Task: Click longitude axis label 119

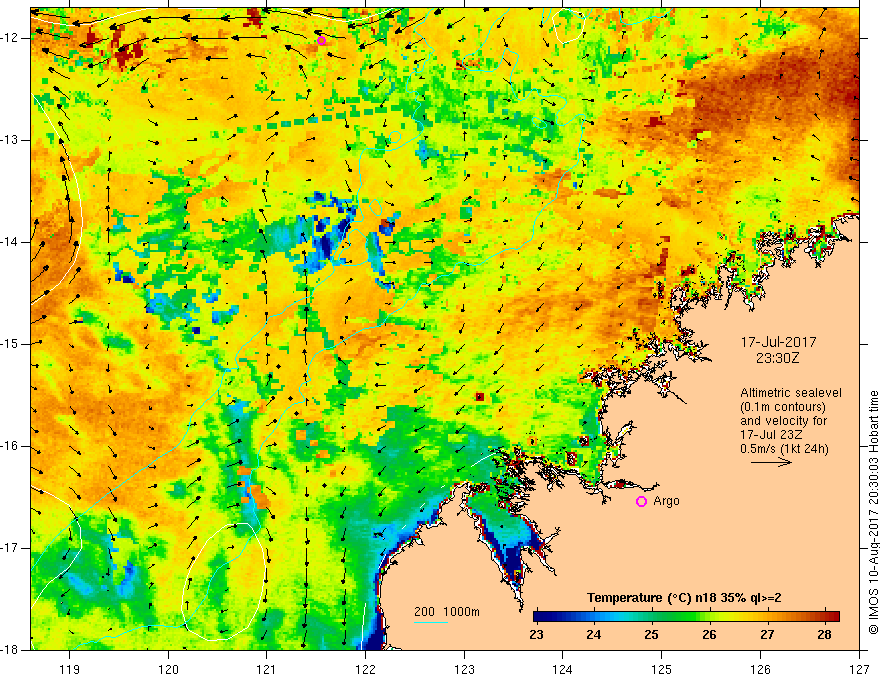Action: coord(70,669)
